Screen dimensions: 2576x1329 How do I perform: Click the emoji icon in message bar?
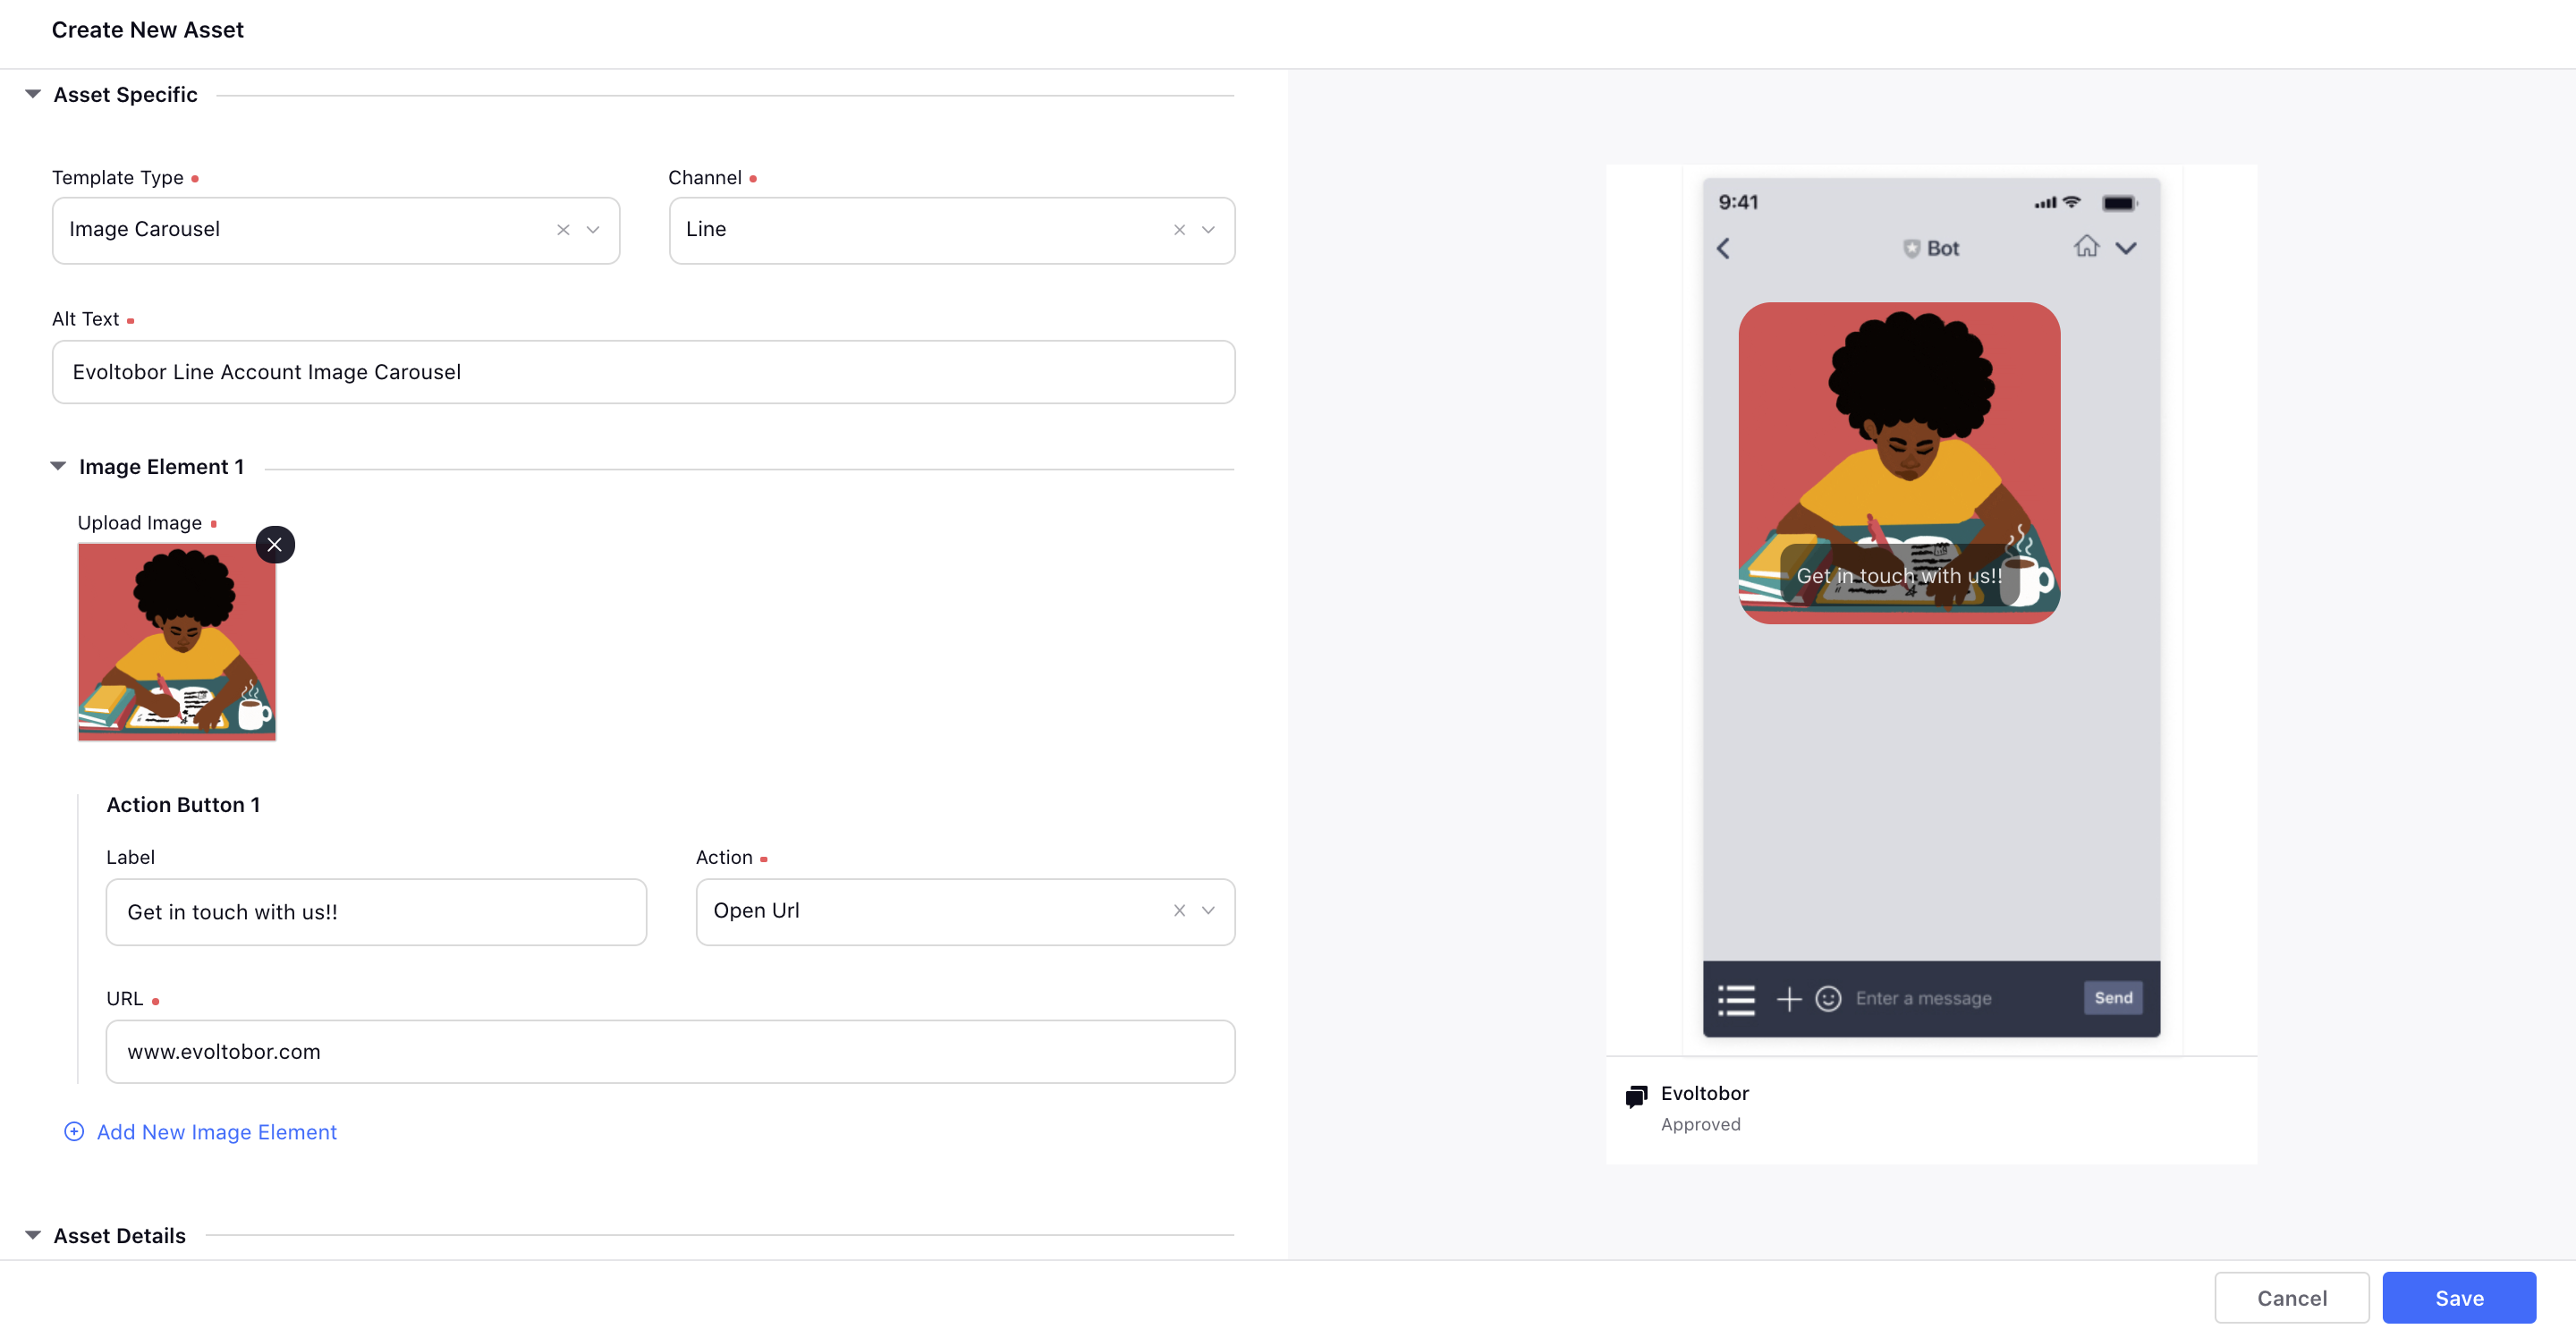click(x=1827, y=998)
